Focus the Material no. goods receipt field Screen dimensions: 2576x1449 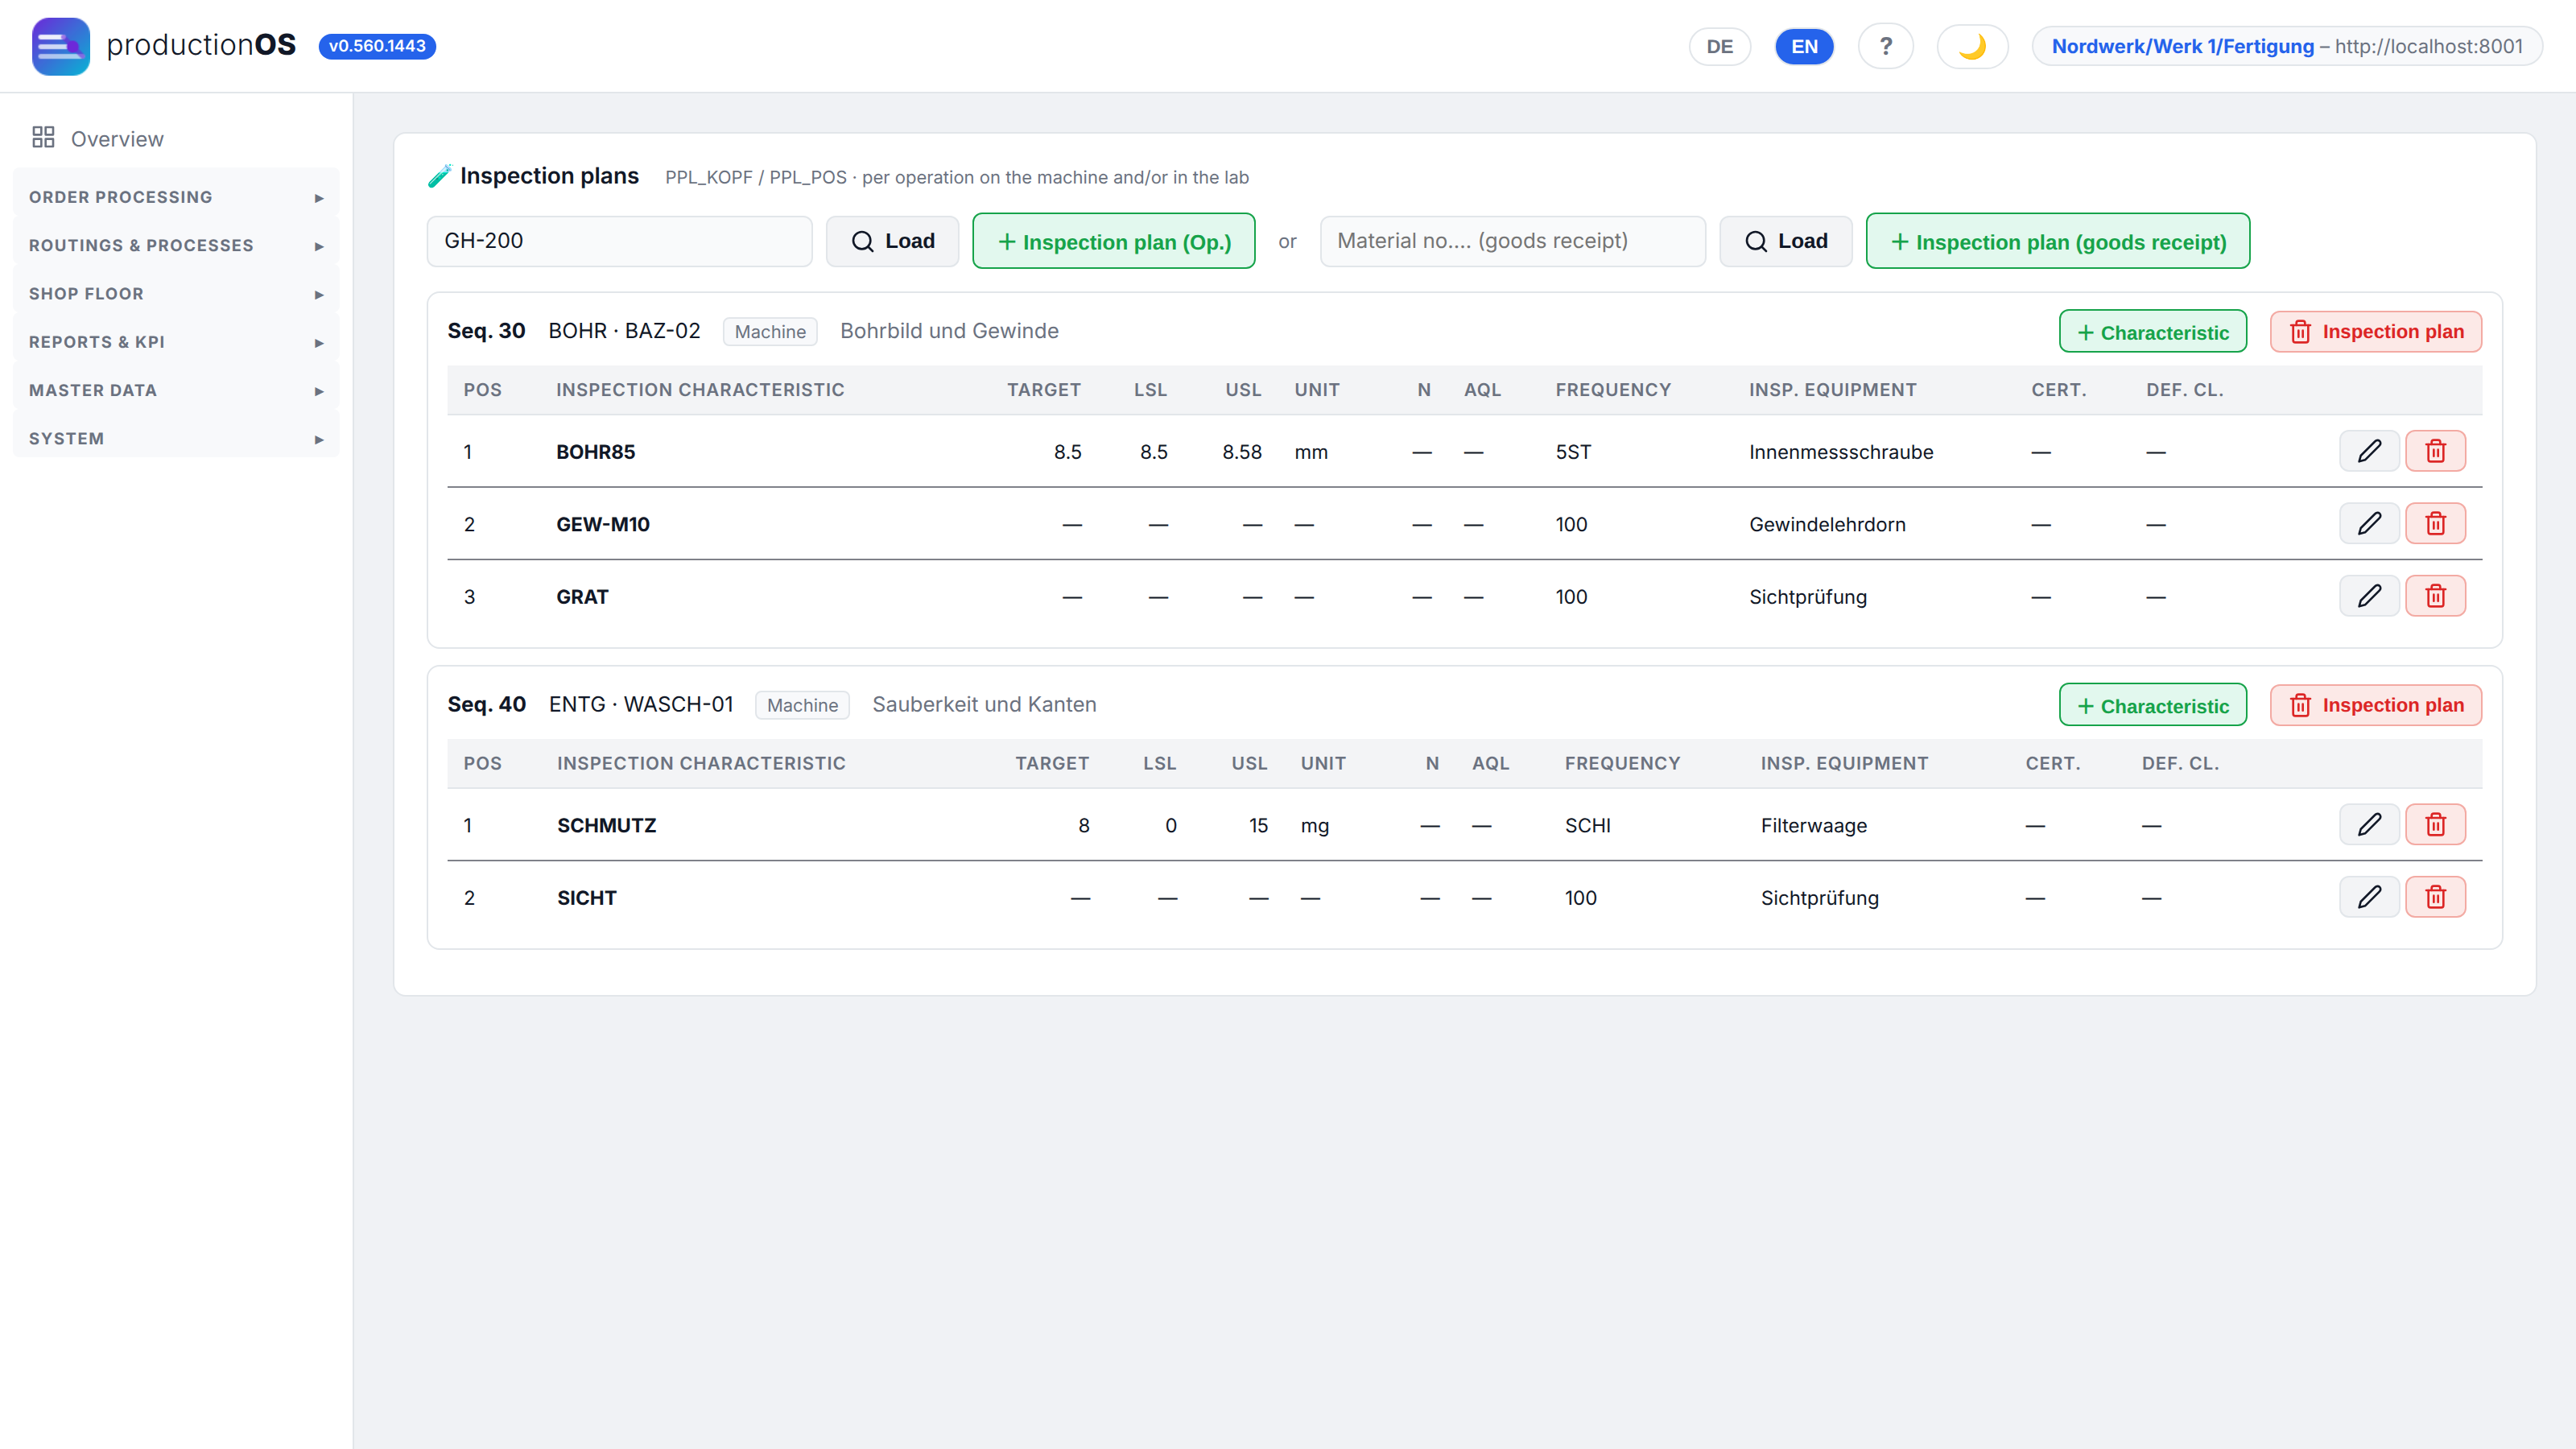pyautogui.click(x=1512, y=241)
